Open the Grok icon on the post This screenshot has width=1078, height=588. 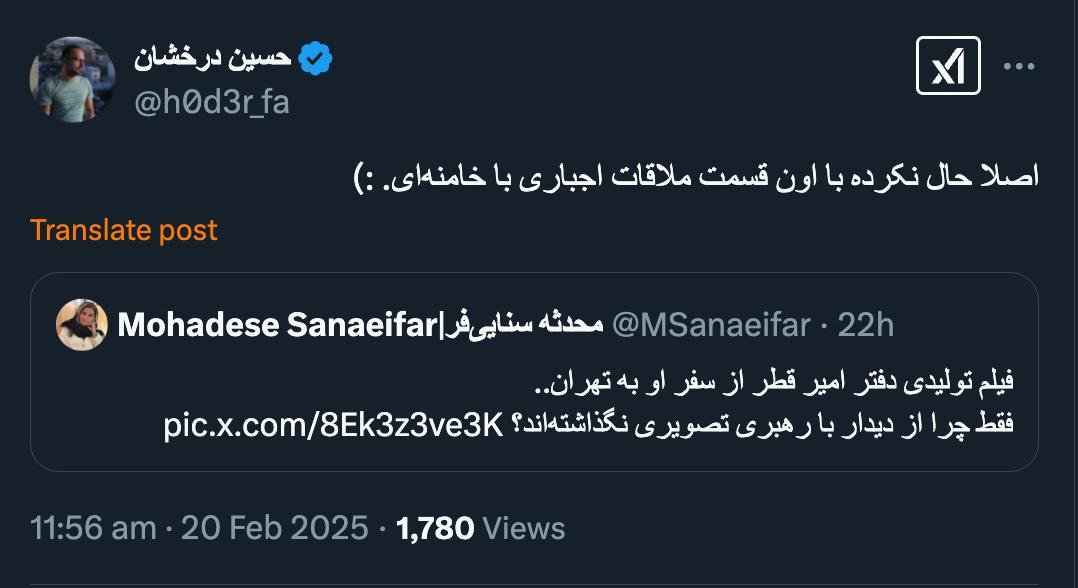(948, 66)
